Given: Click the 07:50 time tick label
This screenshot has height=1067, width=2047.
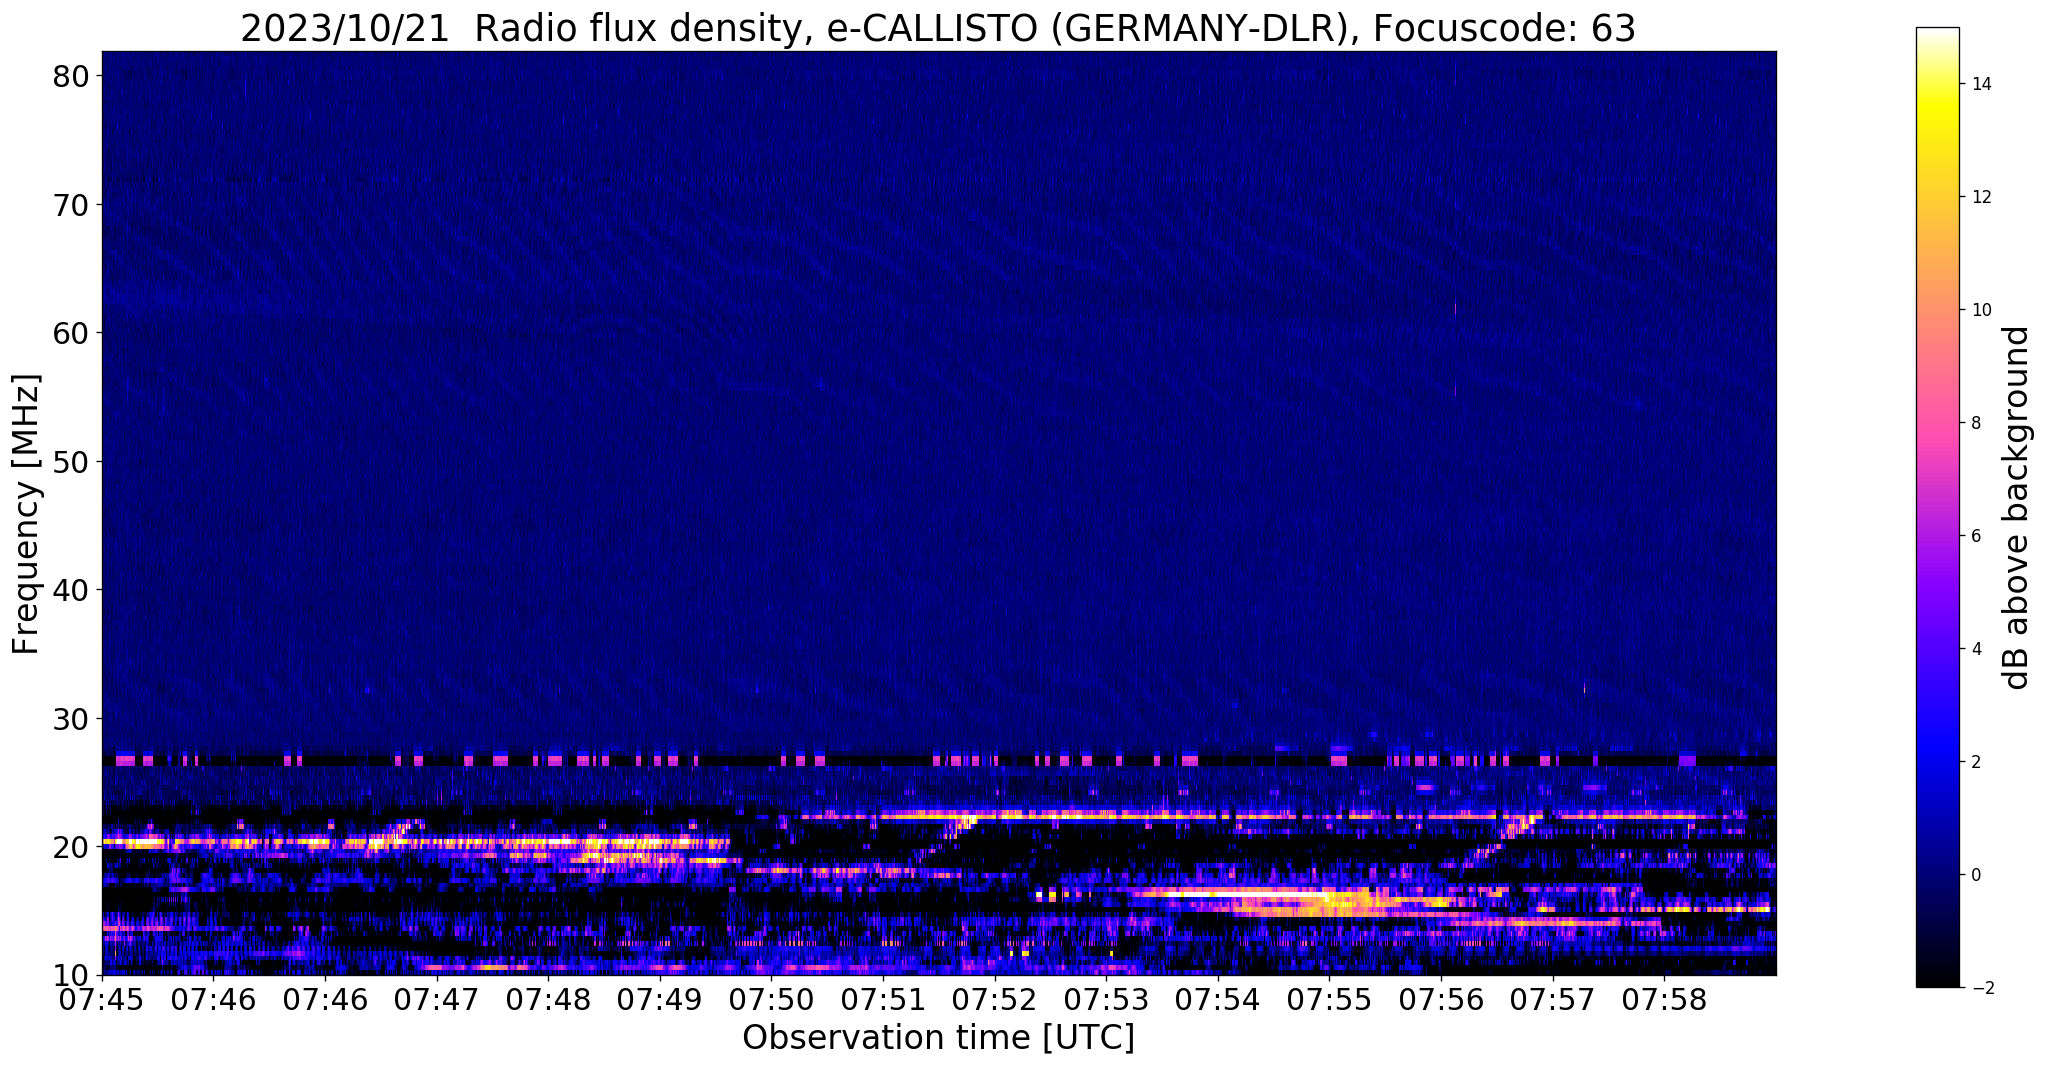Looking at the screenshot, I should (772, 999).
